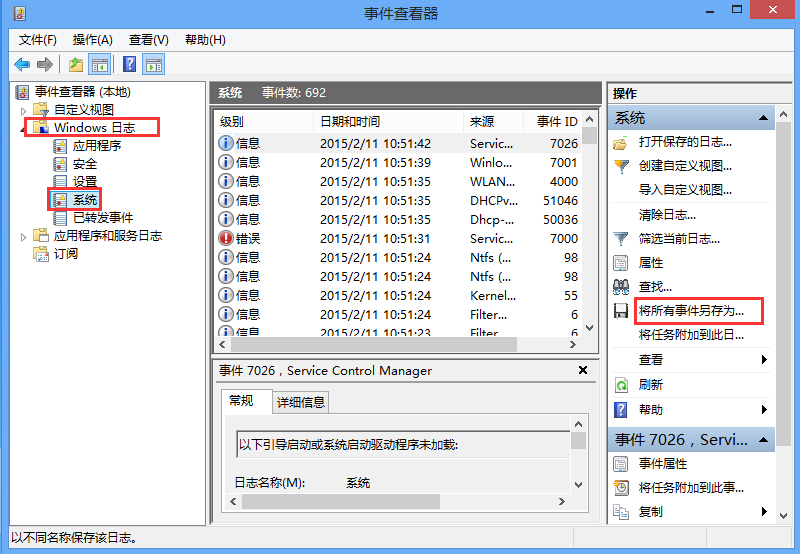Click the green refresh icon beside 刷新

[x=621, y=385]
